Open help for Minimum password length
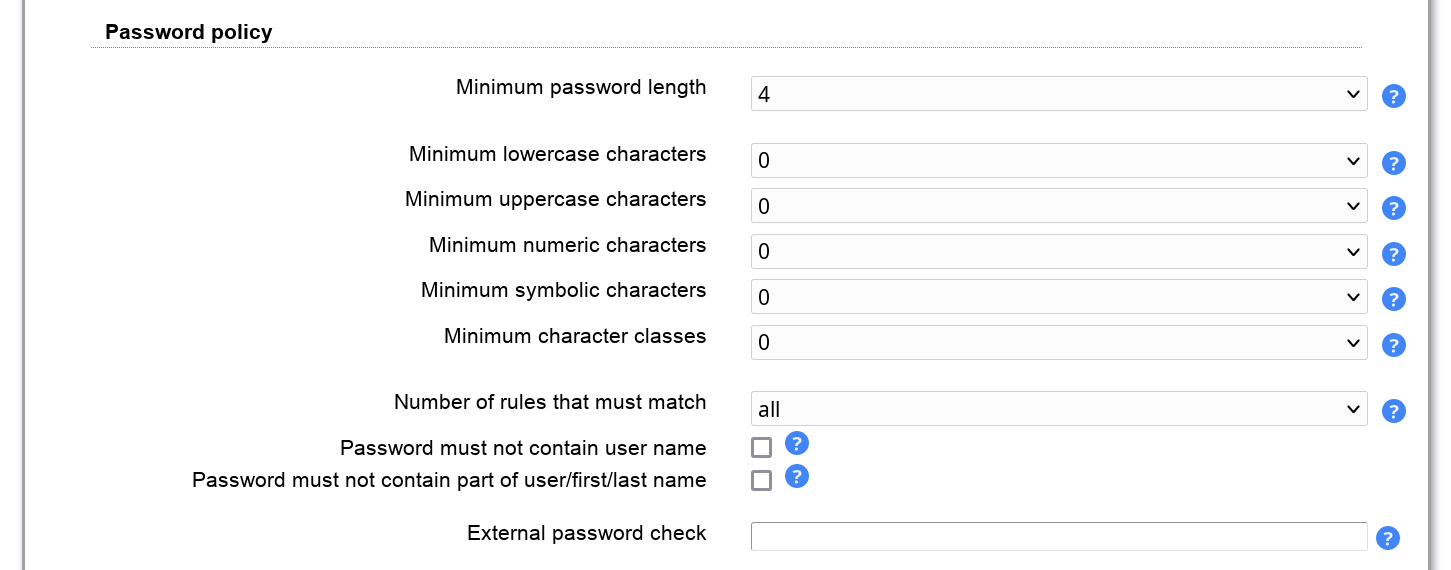 (x=1393, y=96)
